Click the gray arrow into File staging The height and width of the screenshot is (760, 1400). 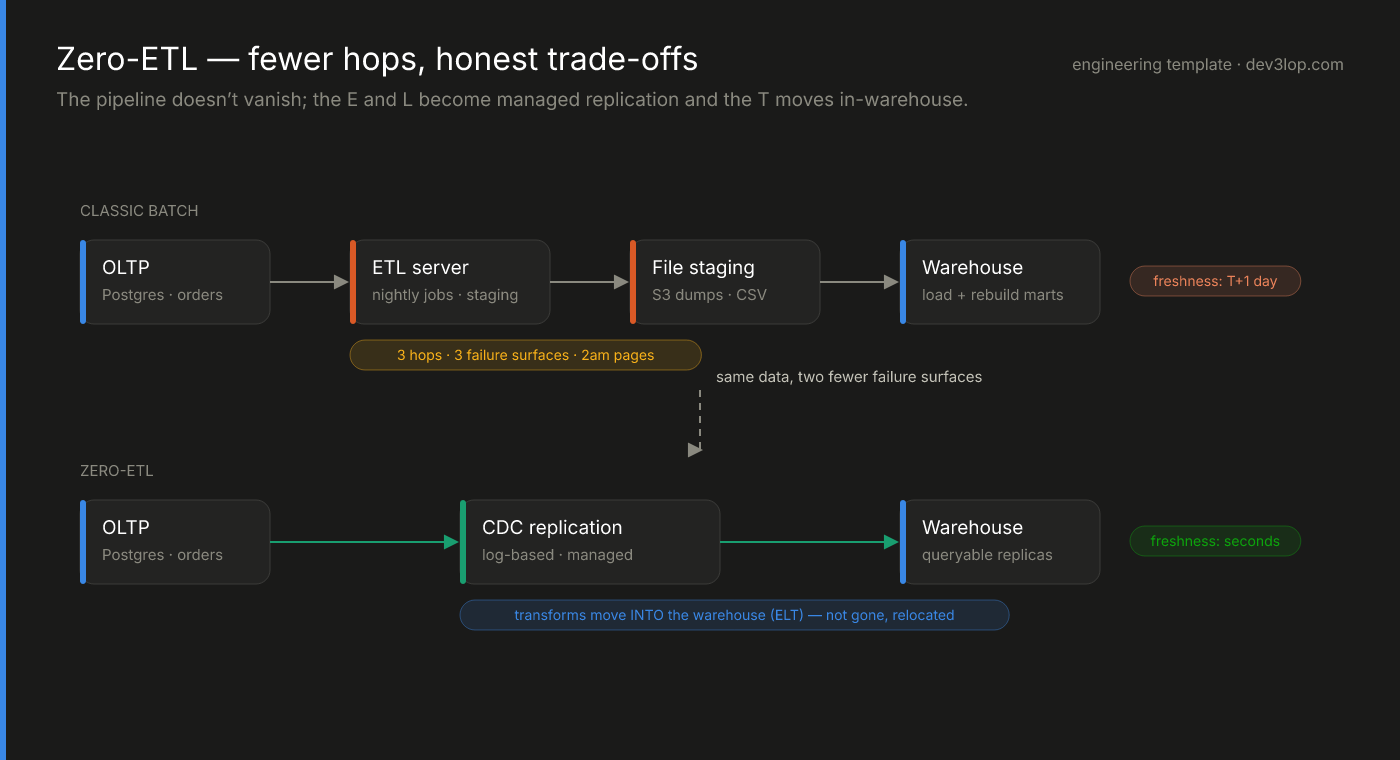point(590,282)
